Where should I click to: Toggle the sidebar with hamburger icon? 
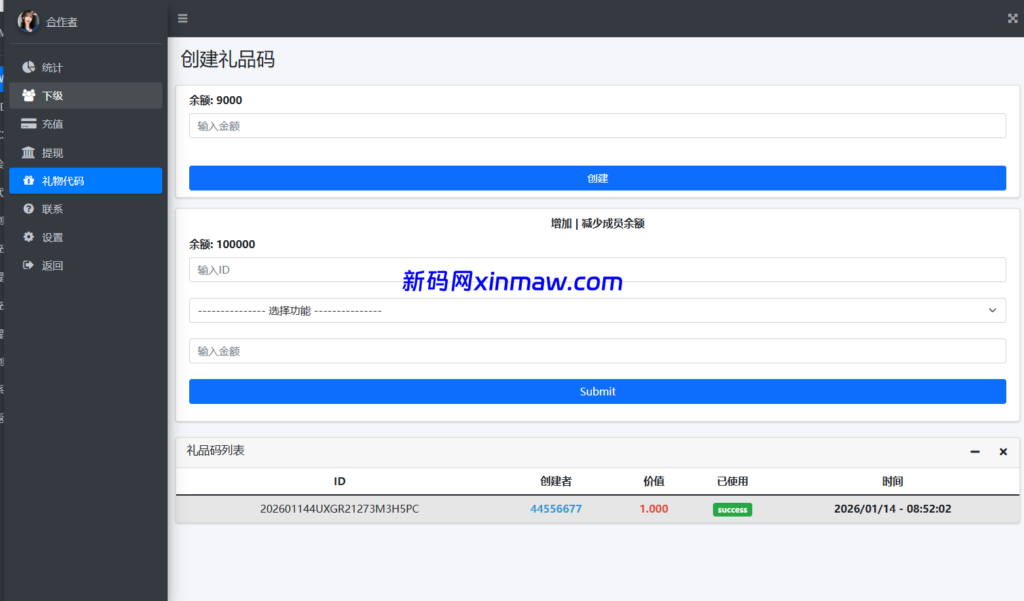182,17
